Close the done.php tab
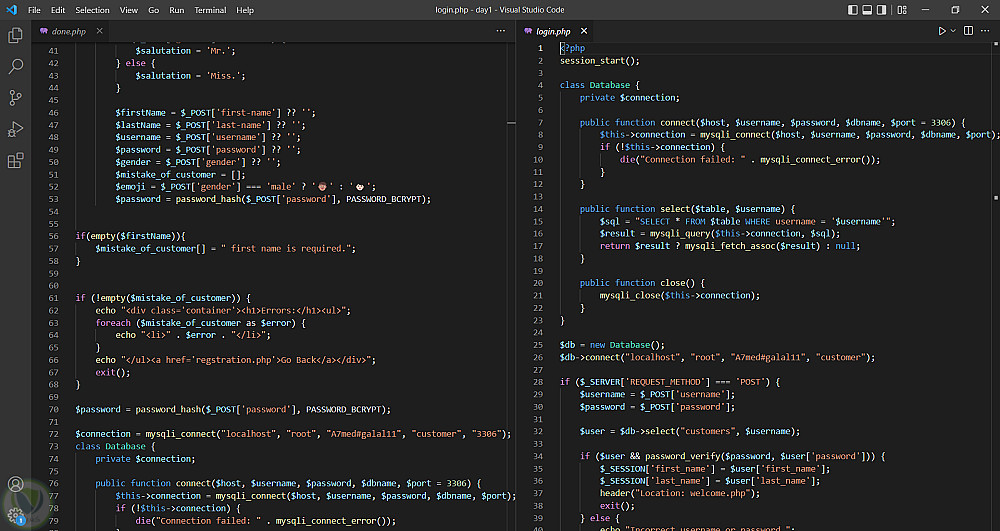This screenshot has height=531, width=1000. (100, 31)
